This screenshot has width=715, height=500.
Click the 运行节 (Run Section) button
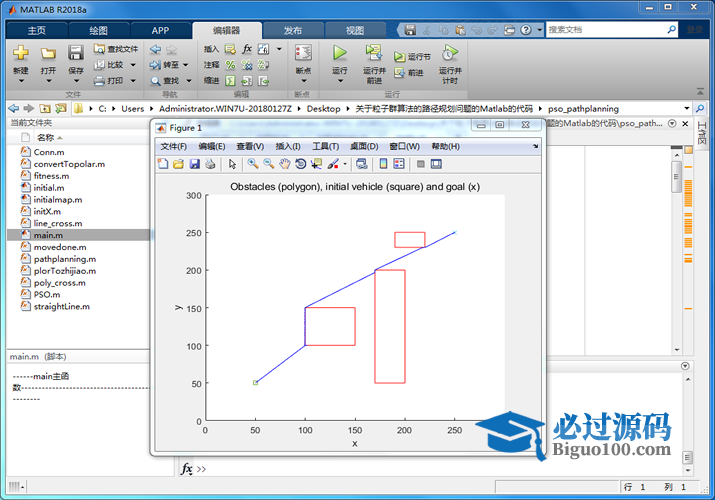(412, 57)
